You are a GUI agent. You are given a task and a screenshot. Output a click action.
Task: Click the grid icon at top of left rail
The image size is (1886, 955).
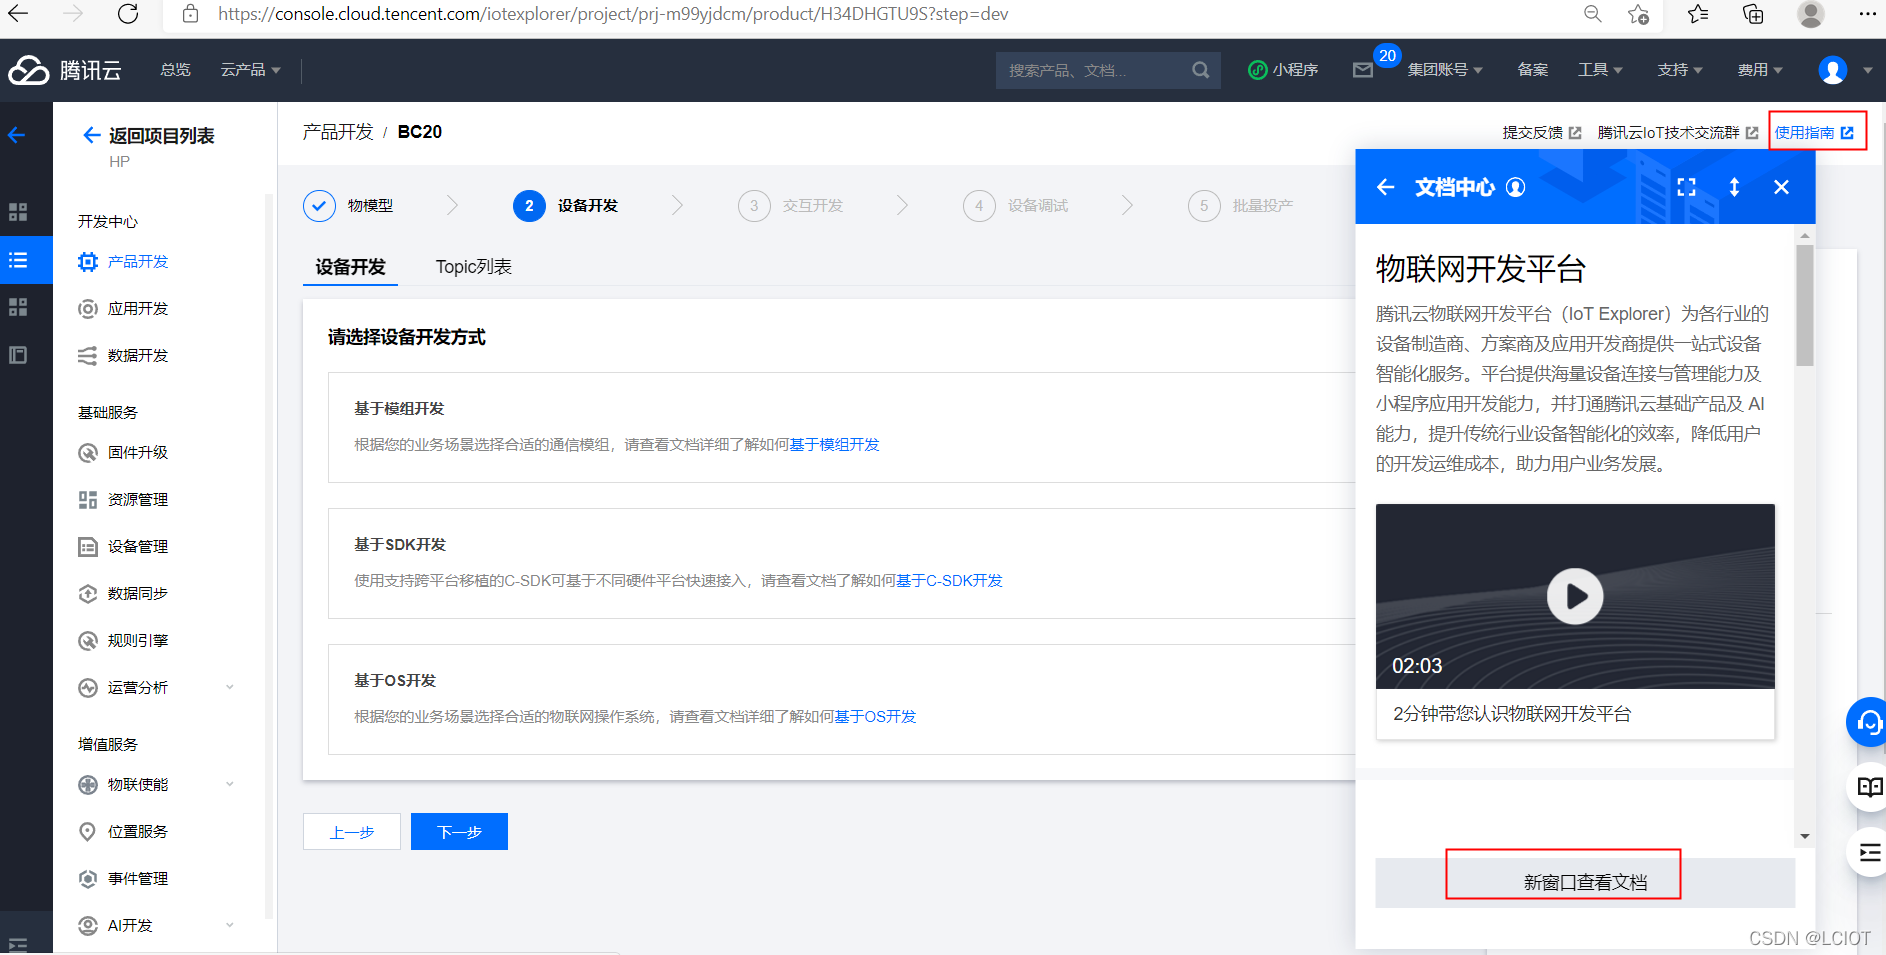[18, 212]
